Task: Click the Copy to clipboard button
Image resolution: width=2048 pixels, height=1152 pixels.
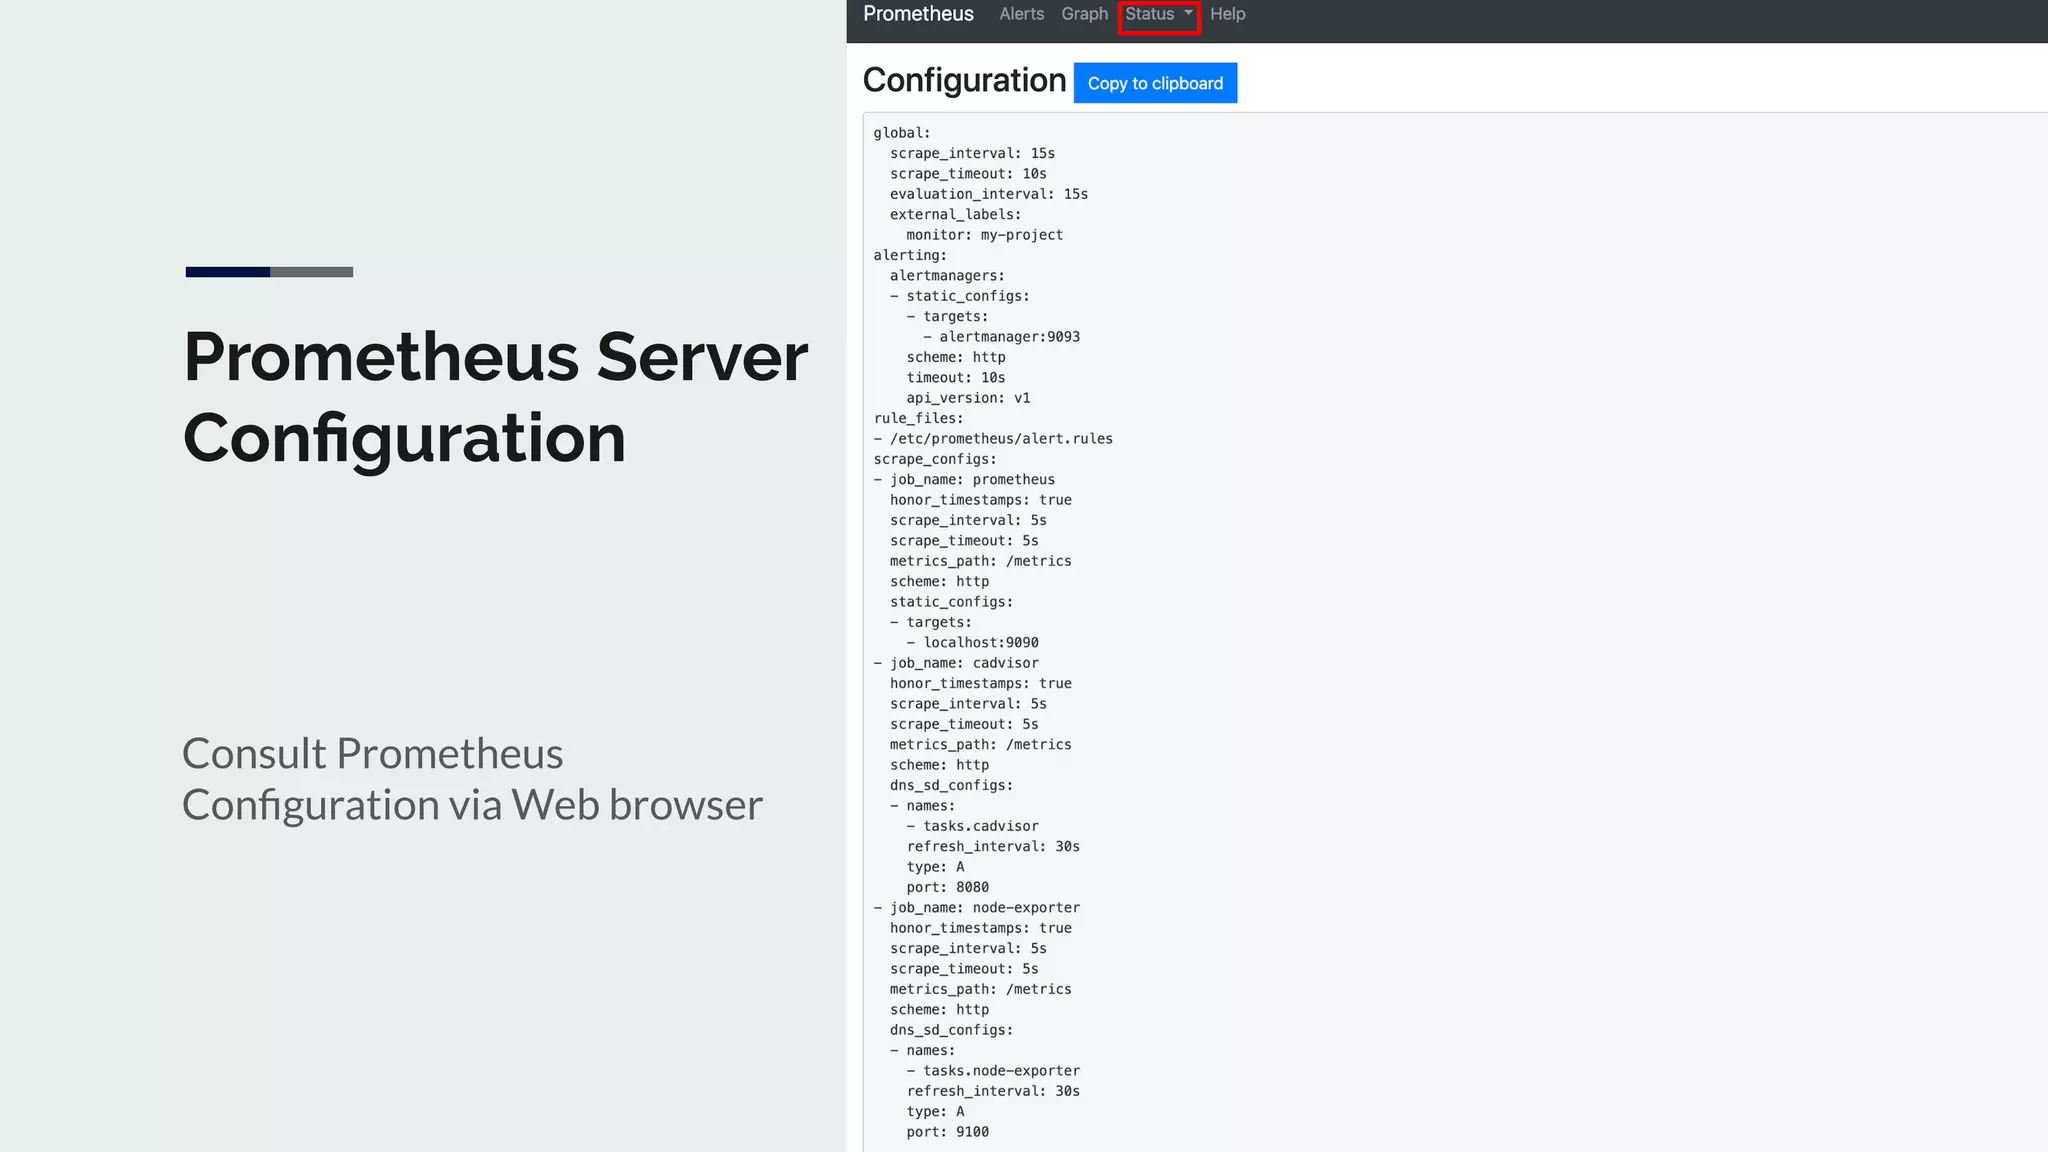Action: coord(1155,83)
